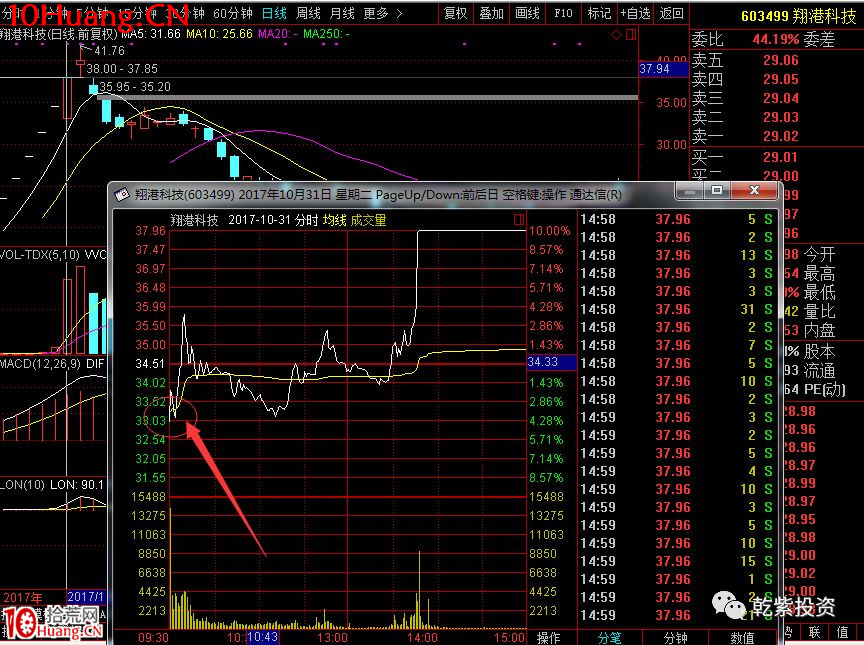The height and width of the screenshot is (645, 864).
Task: Click the 量比 label
Action: 819,311
